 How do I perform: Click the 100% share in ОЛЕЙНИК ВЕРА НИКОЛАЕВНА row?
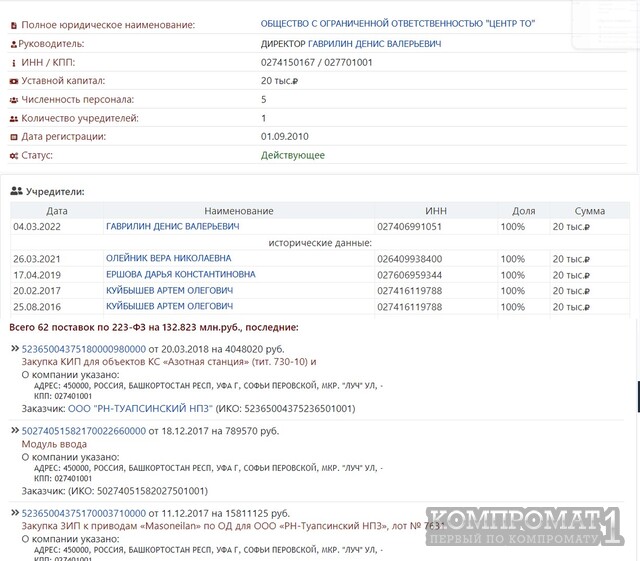pyautogui.click(x=513, y=259)
